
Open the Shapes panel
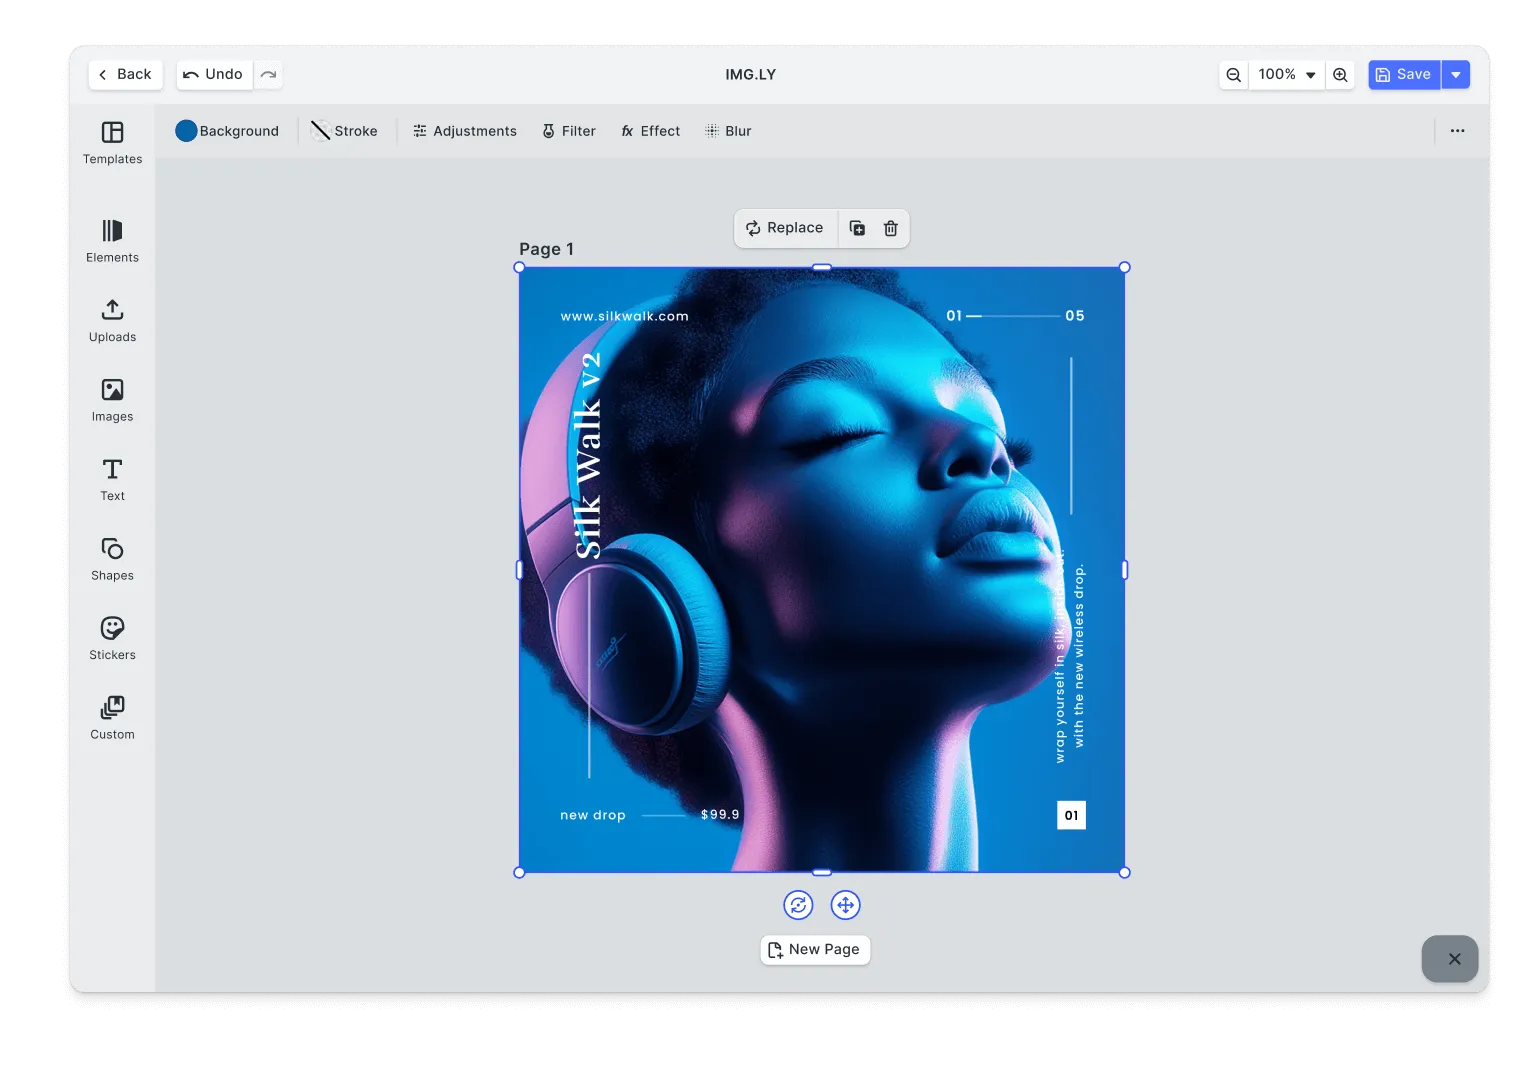[x=112, y=559]
